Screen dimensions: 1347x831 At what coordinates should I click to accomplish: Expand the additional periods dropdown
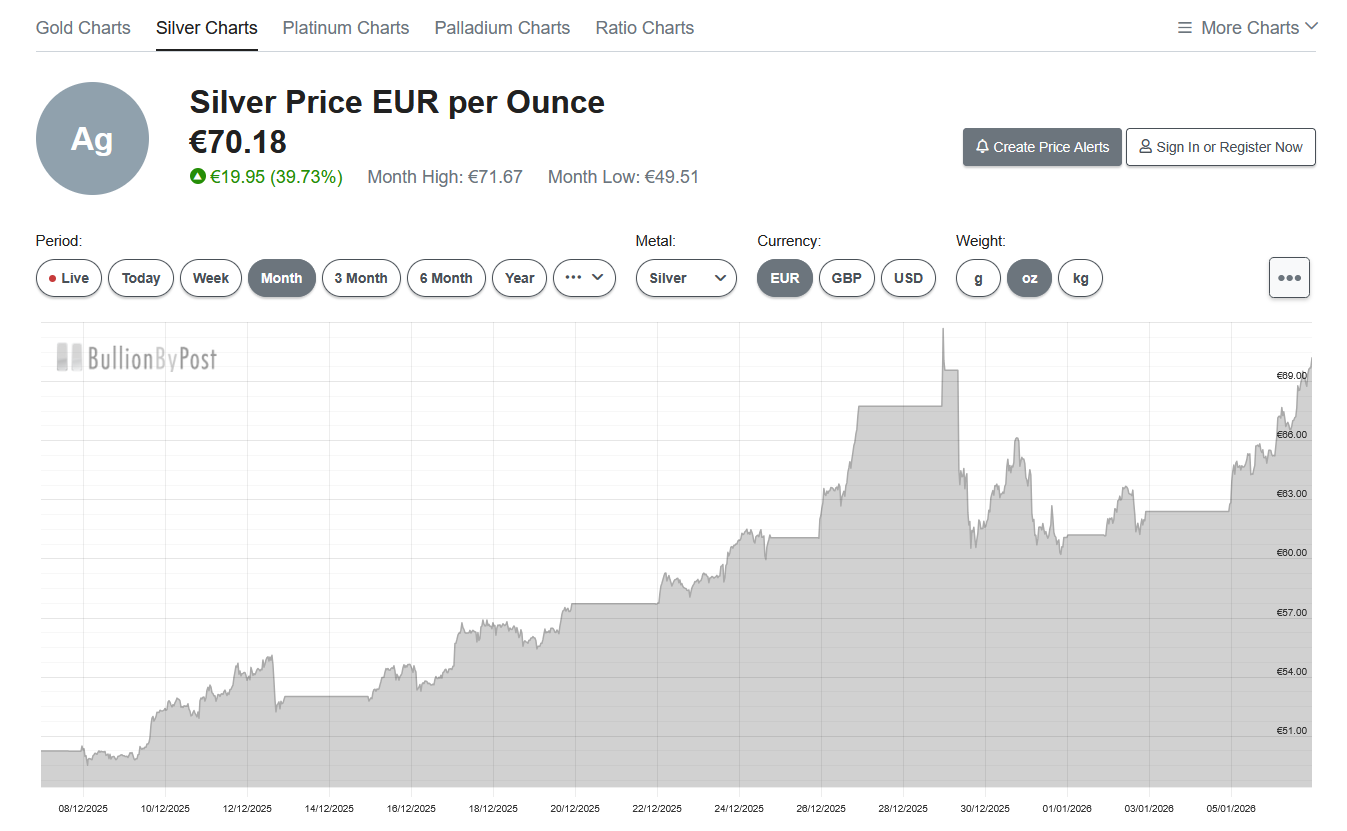click(x=584, y=278)
